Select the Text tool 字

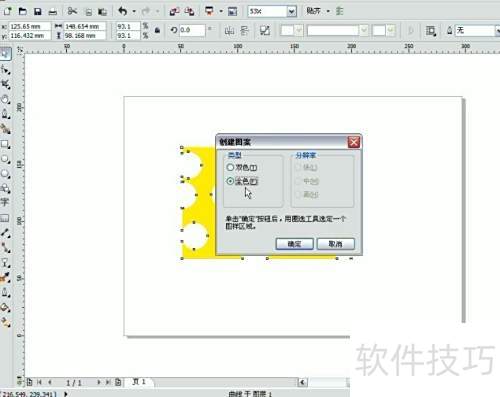[5, 202]
